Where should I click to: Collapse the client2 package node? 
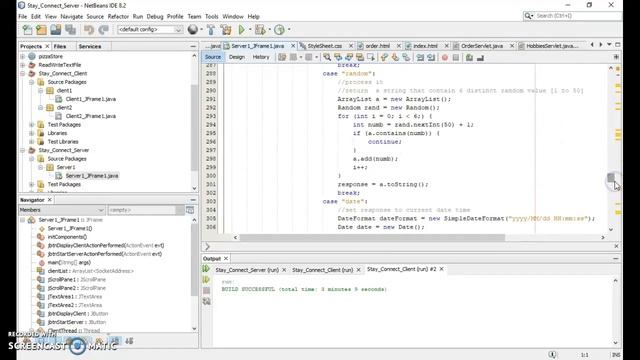coord(41,108)
